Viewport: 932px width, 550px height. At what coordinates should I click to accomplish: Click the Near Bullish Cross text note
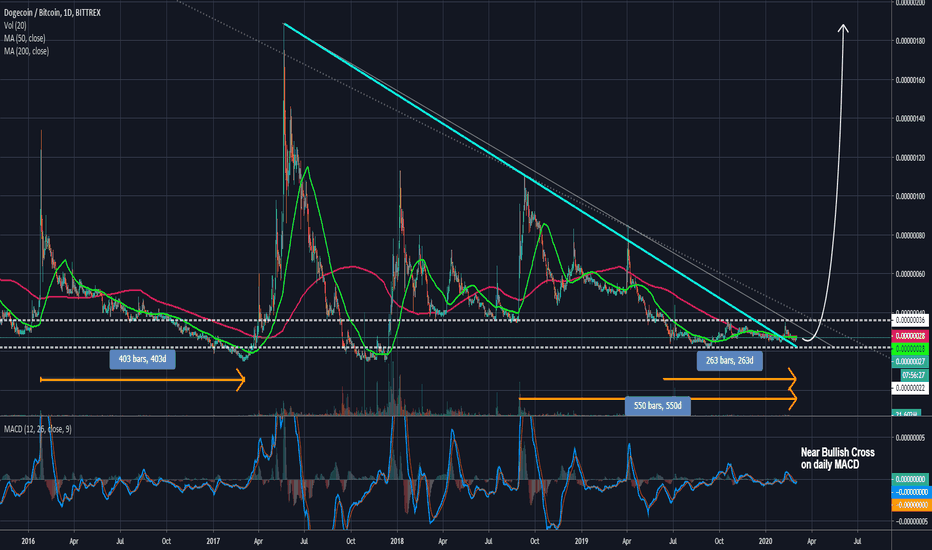point(837,458)
